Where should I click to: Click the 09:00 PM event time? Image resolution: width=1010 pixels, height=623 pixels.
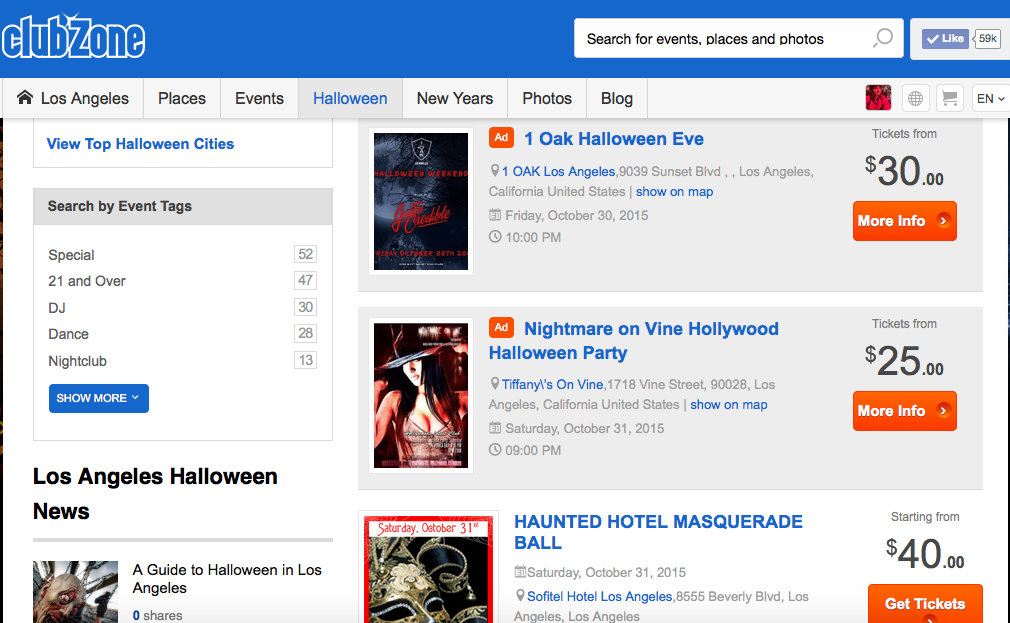click(533, 450)
